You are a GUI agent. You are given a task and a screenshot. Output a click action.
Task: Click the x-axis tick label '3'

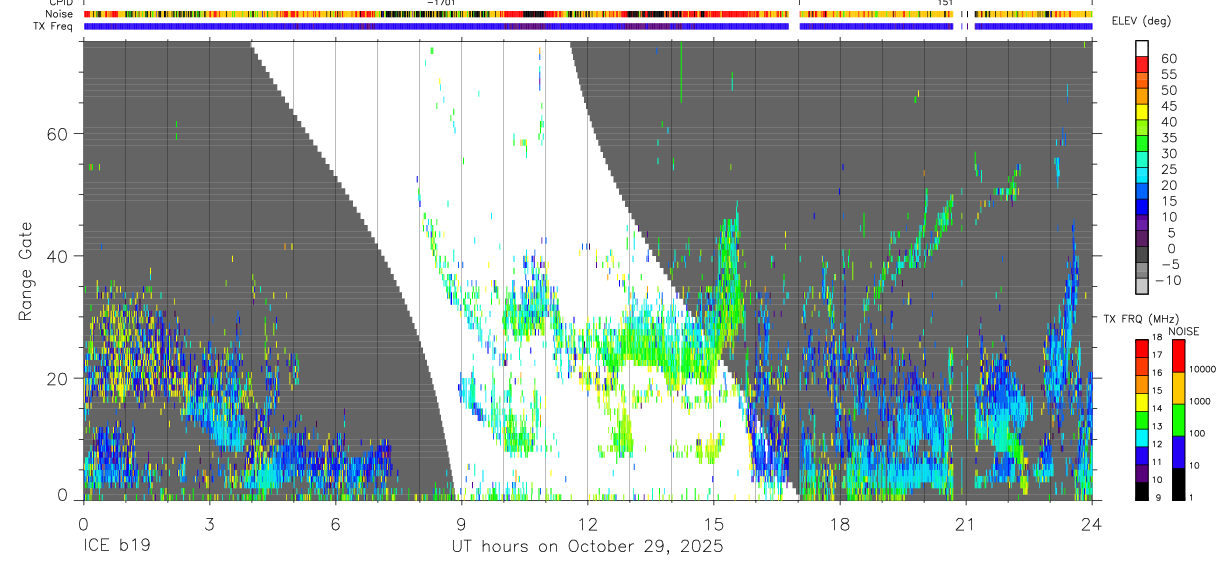(x=209, y=524)
